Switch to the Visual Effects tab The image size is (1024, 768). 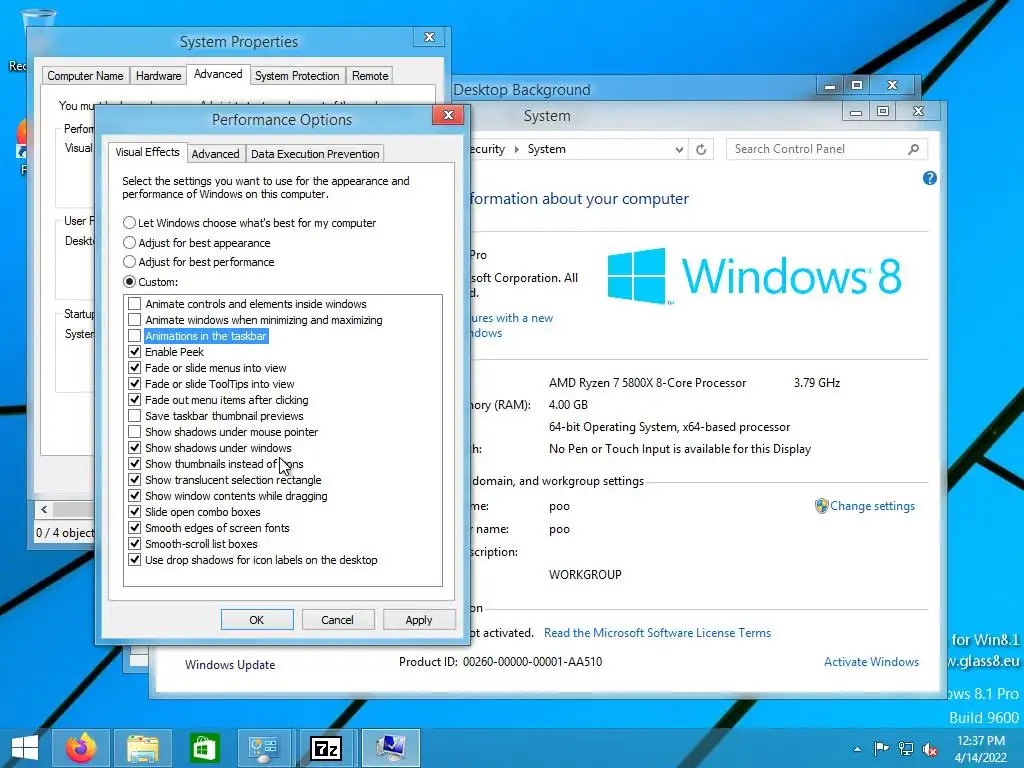click(148, 152)
